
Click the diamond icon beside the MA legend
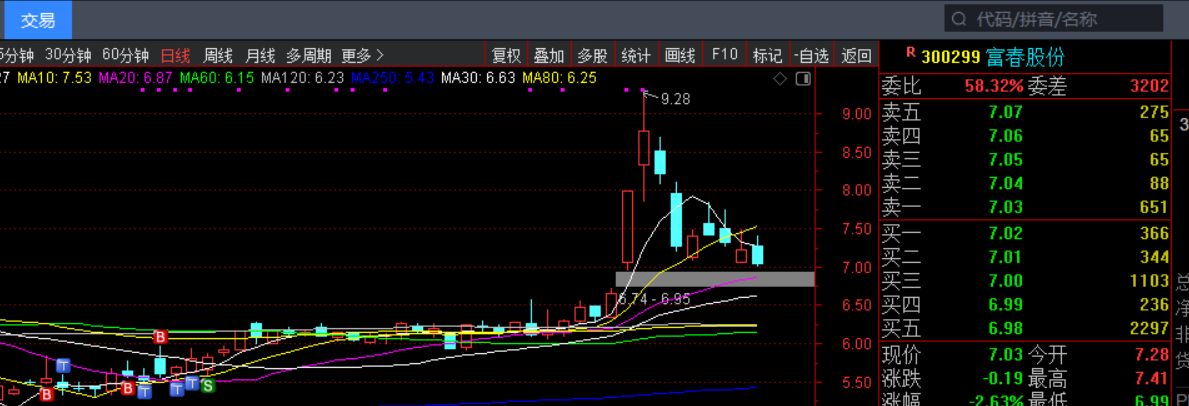[780, 78]
